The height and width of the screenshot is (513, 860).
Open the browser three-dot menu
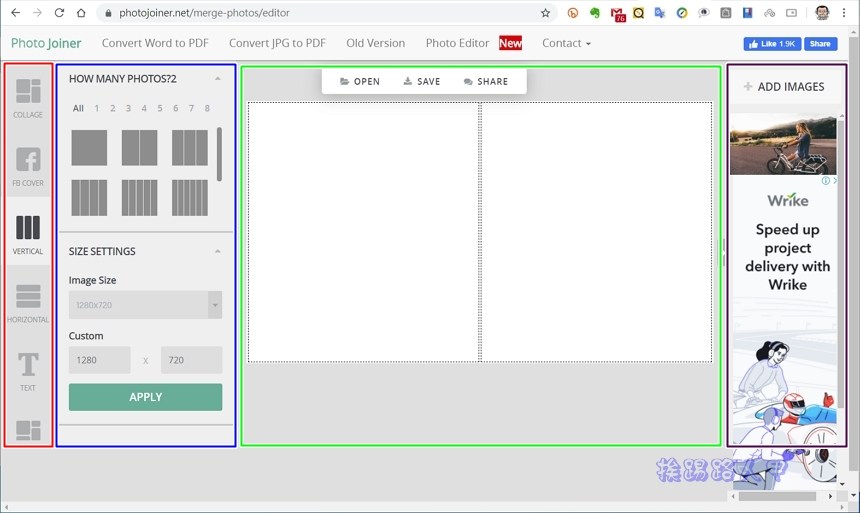point(844,13)
